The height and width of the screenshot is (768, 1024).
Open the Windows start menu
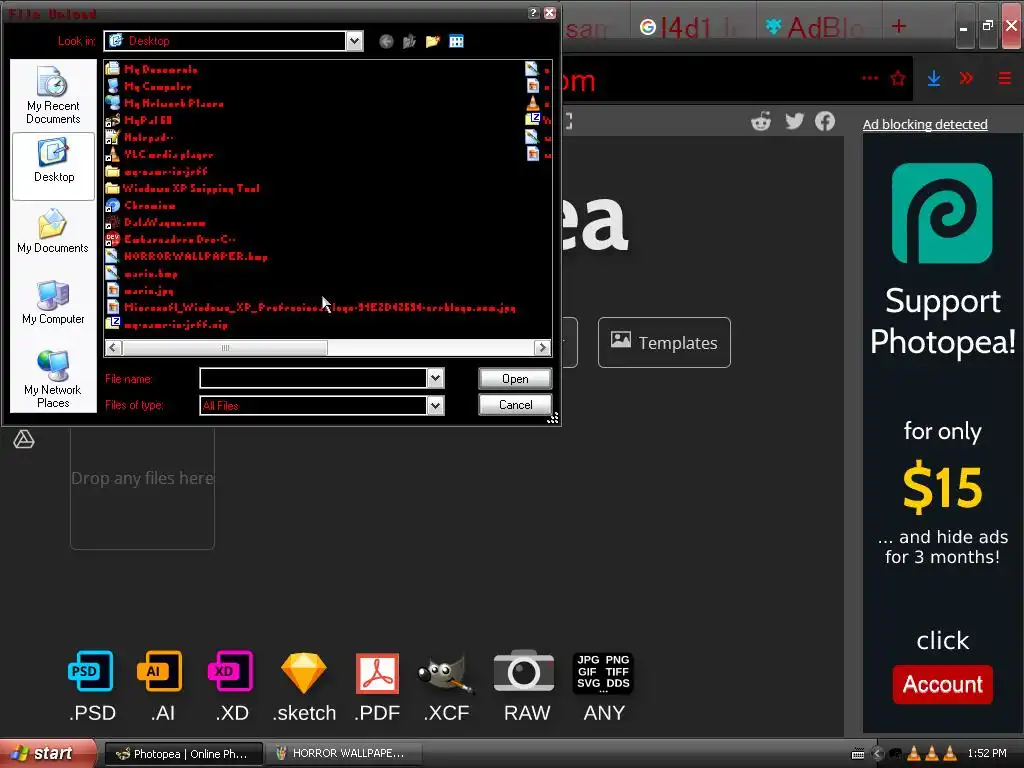coord(48,753)
